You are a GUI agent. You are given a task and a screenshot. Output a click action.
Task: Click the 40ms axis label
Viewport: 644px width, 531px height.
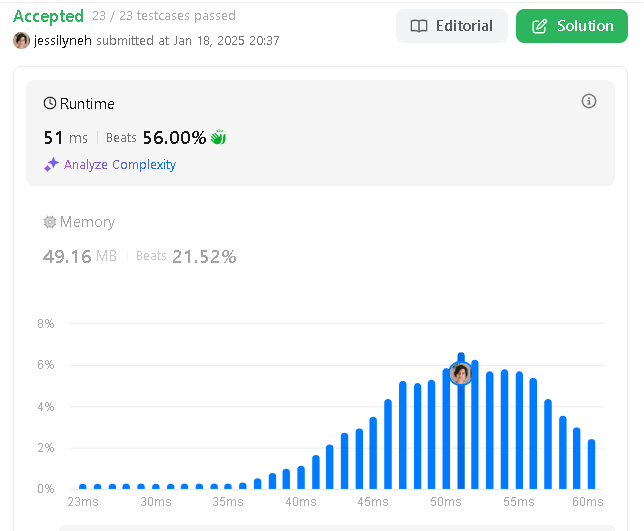point(301,502)
